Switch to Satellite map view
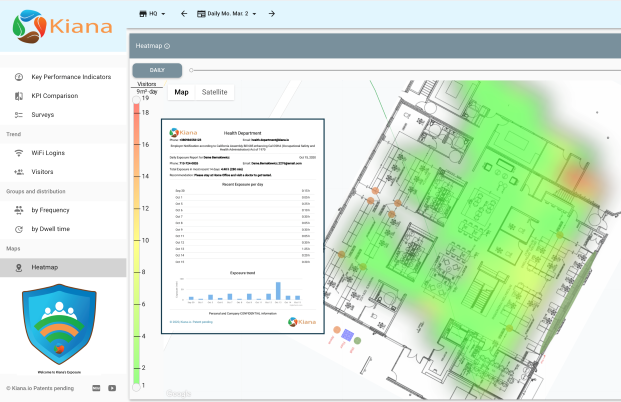Screen dimensions: 621x402 pyautogui.click(x=214, y=92)
